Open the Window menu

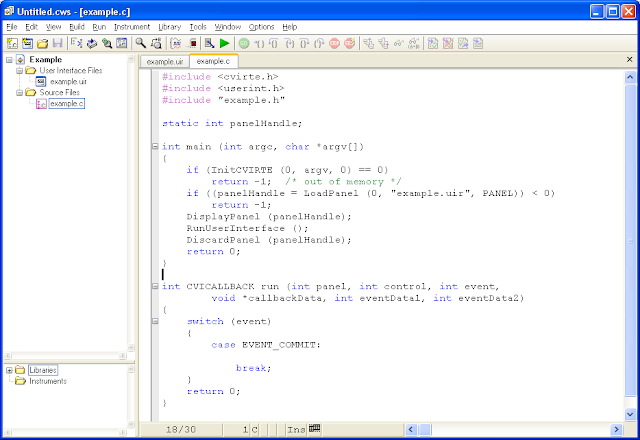point(228,27)
